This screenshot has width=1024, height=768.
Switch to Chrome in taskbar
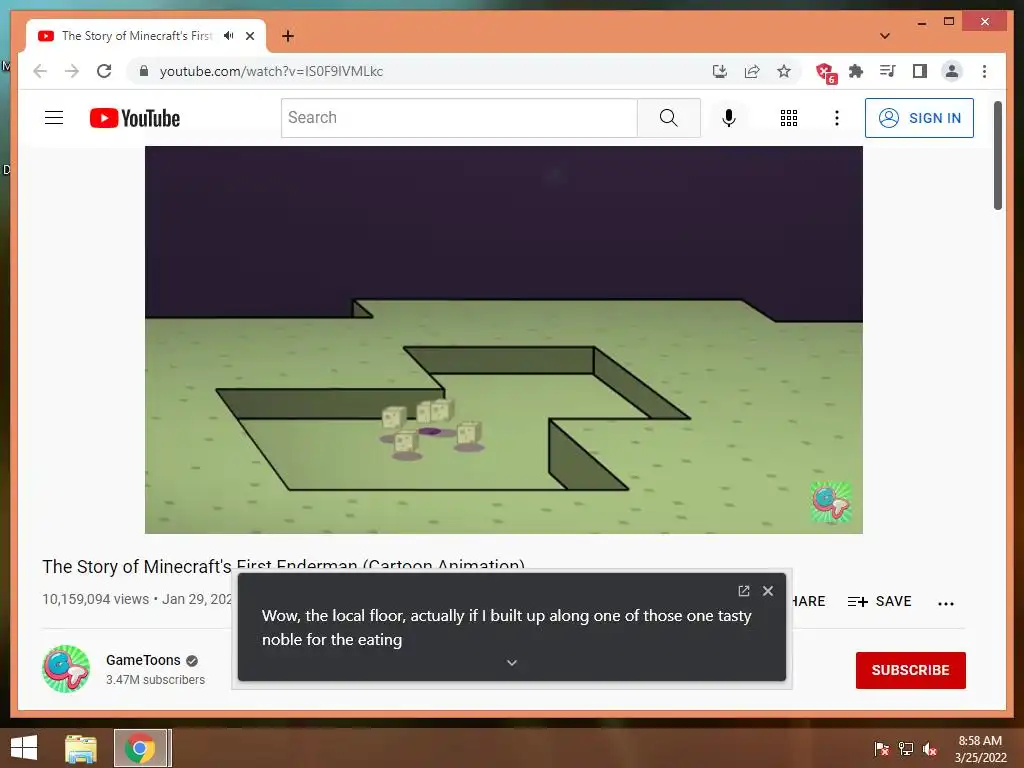[x=142, y=748]
